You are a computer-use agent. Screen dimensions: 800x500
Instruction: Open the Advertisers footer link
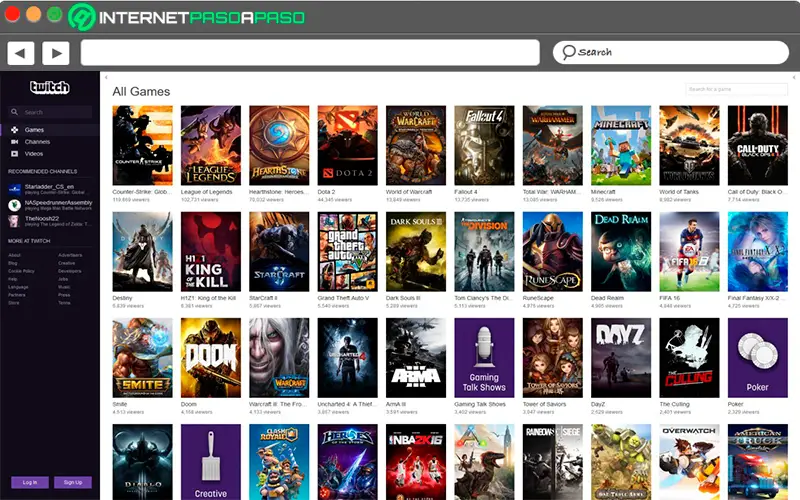(x=70, y=255)
